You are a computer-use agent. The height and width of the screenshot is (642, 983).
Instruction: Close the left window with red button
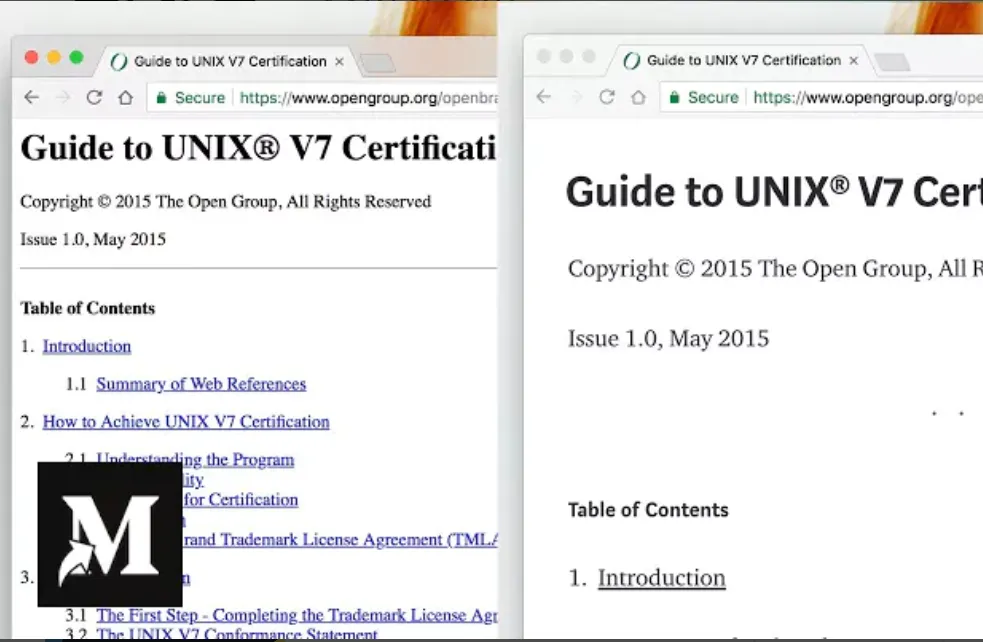pos(31,58)
